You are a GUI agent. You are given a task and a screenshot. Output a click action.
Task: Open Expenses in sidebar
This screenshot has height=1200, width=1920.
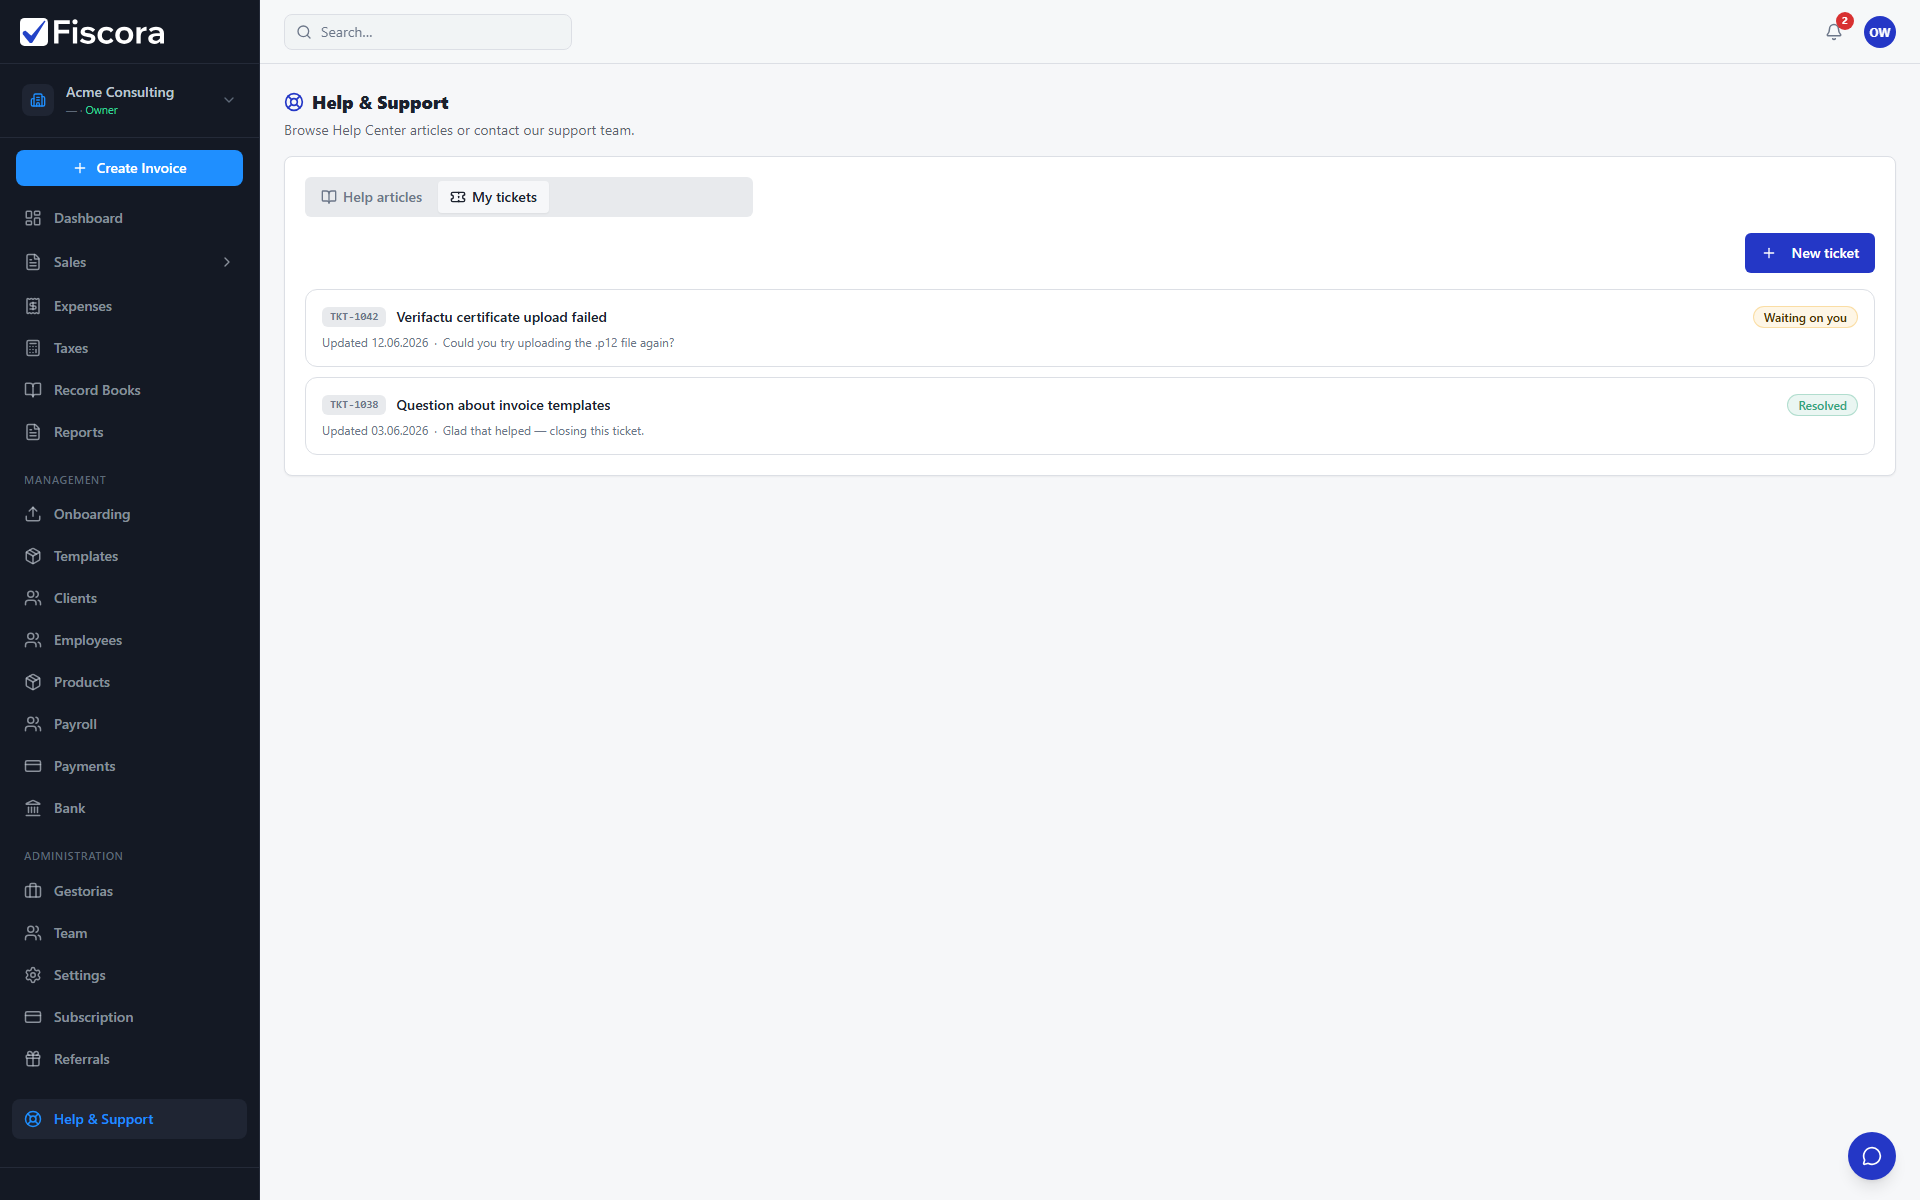(x=129, y=306)
